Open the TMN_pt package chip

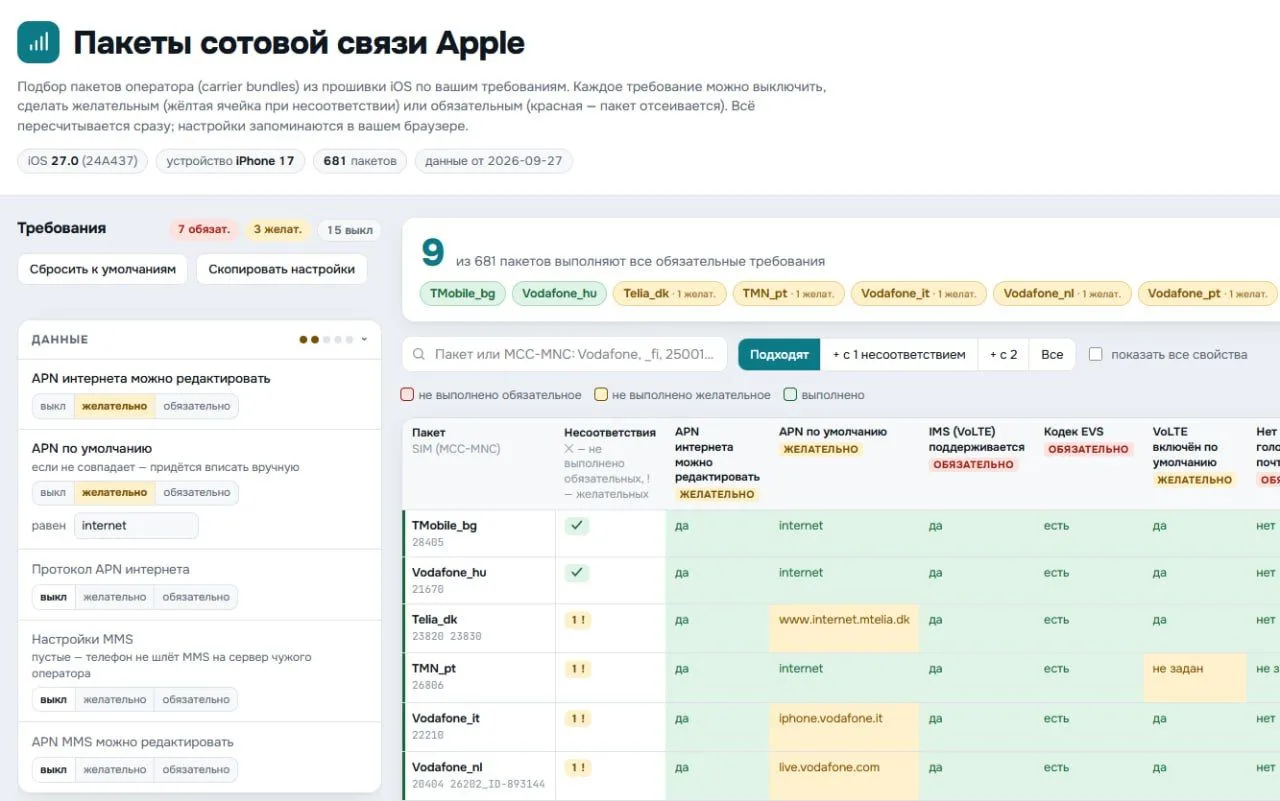(x=788, y=294)
